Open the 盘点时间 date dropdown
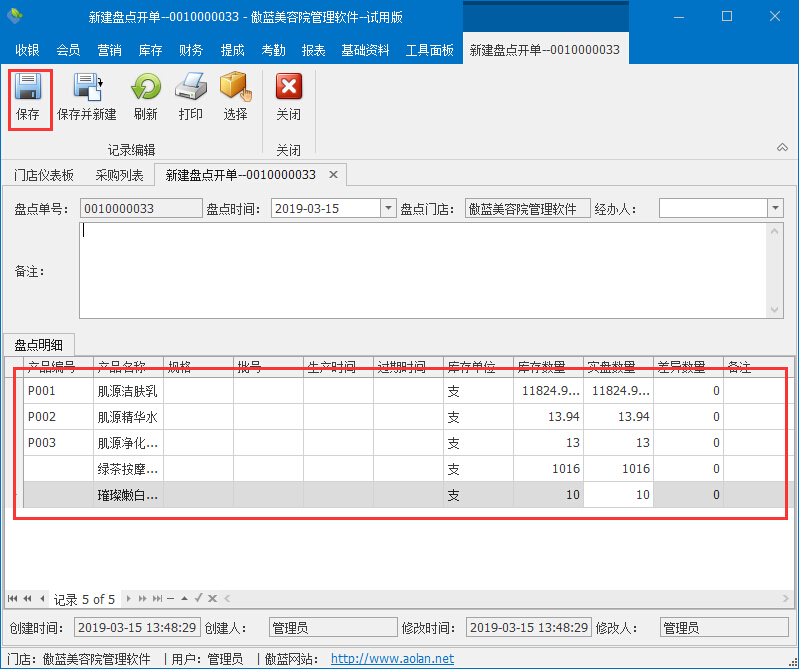The height and width of the screenshot is (669, 799). (388, 208)
